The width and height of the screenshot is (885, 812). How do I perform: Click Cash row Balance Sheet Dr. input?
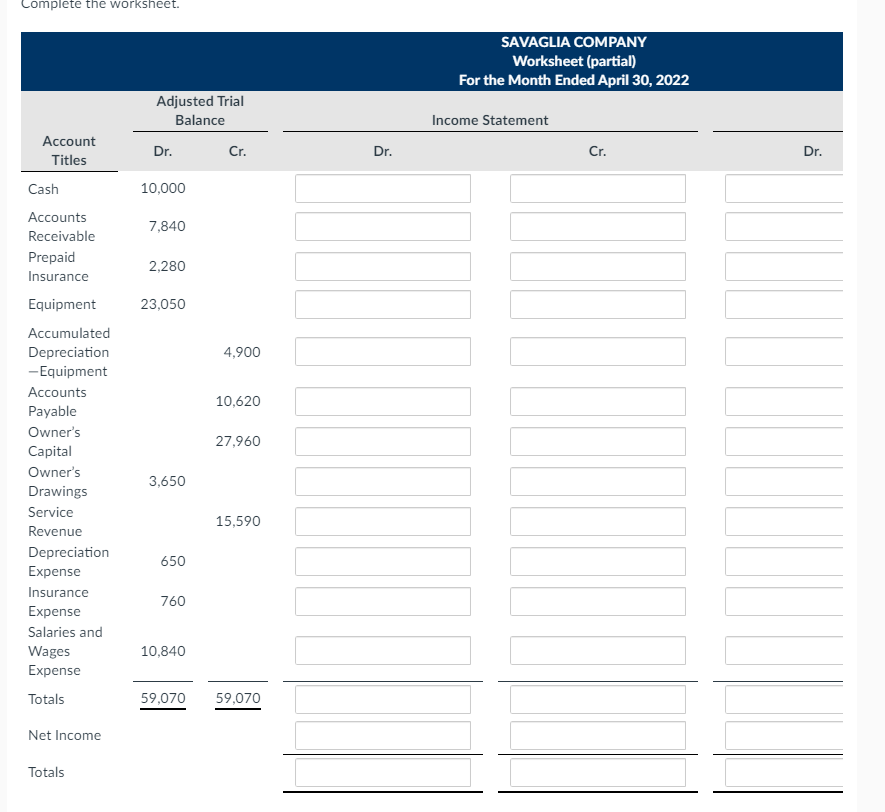point(784,188)
